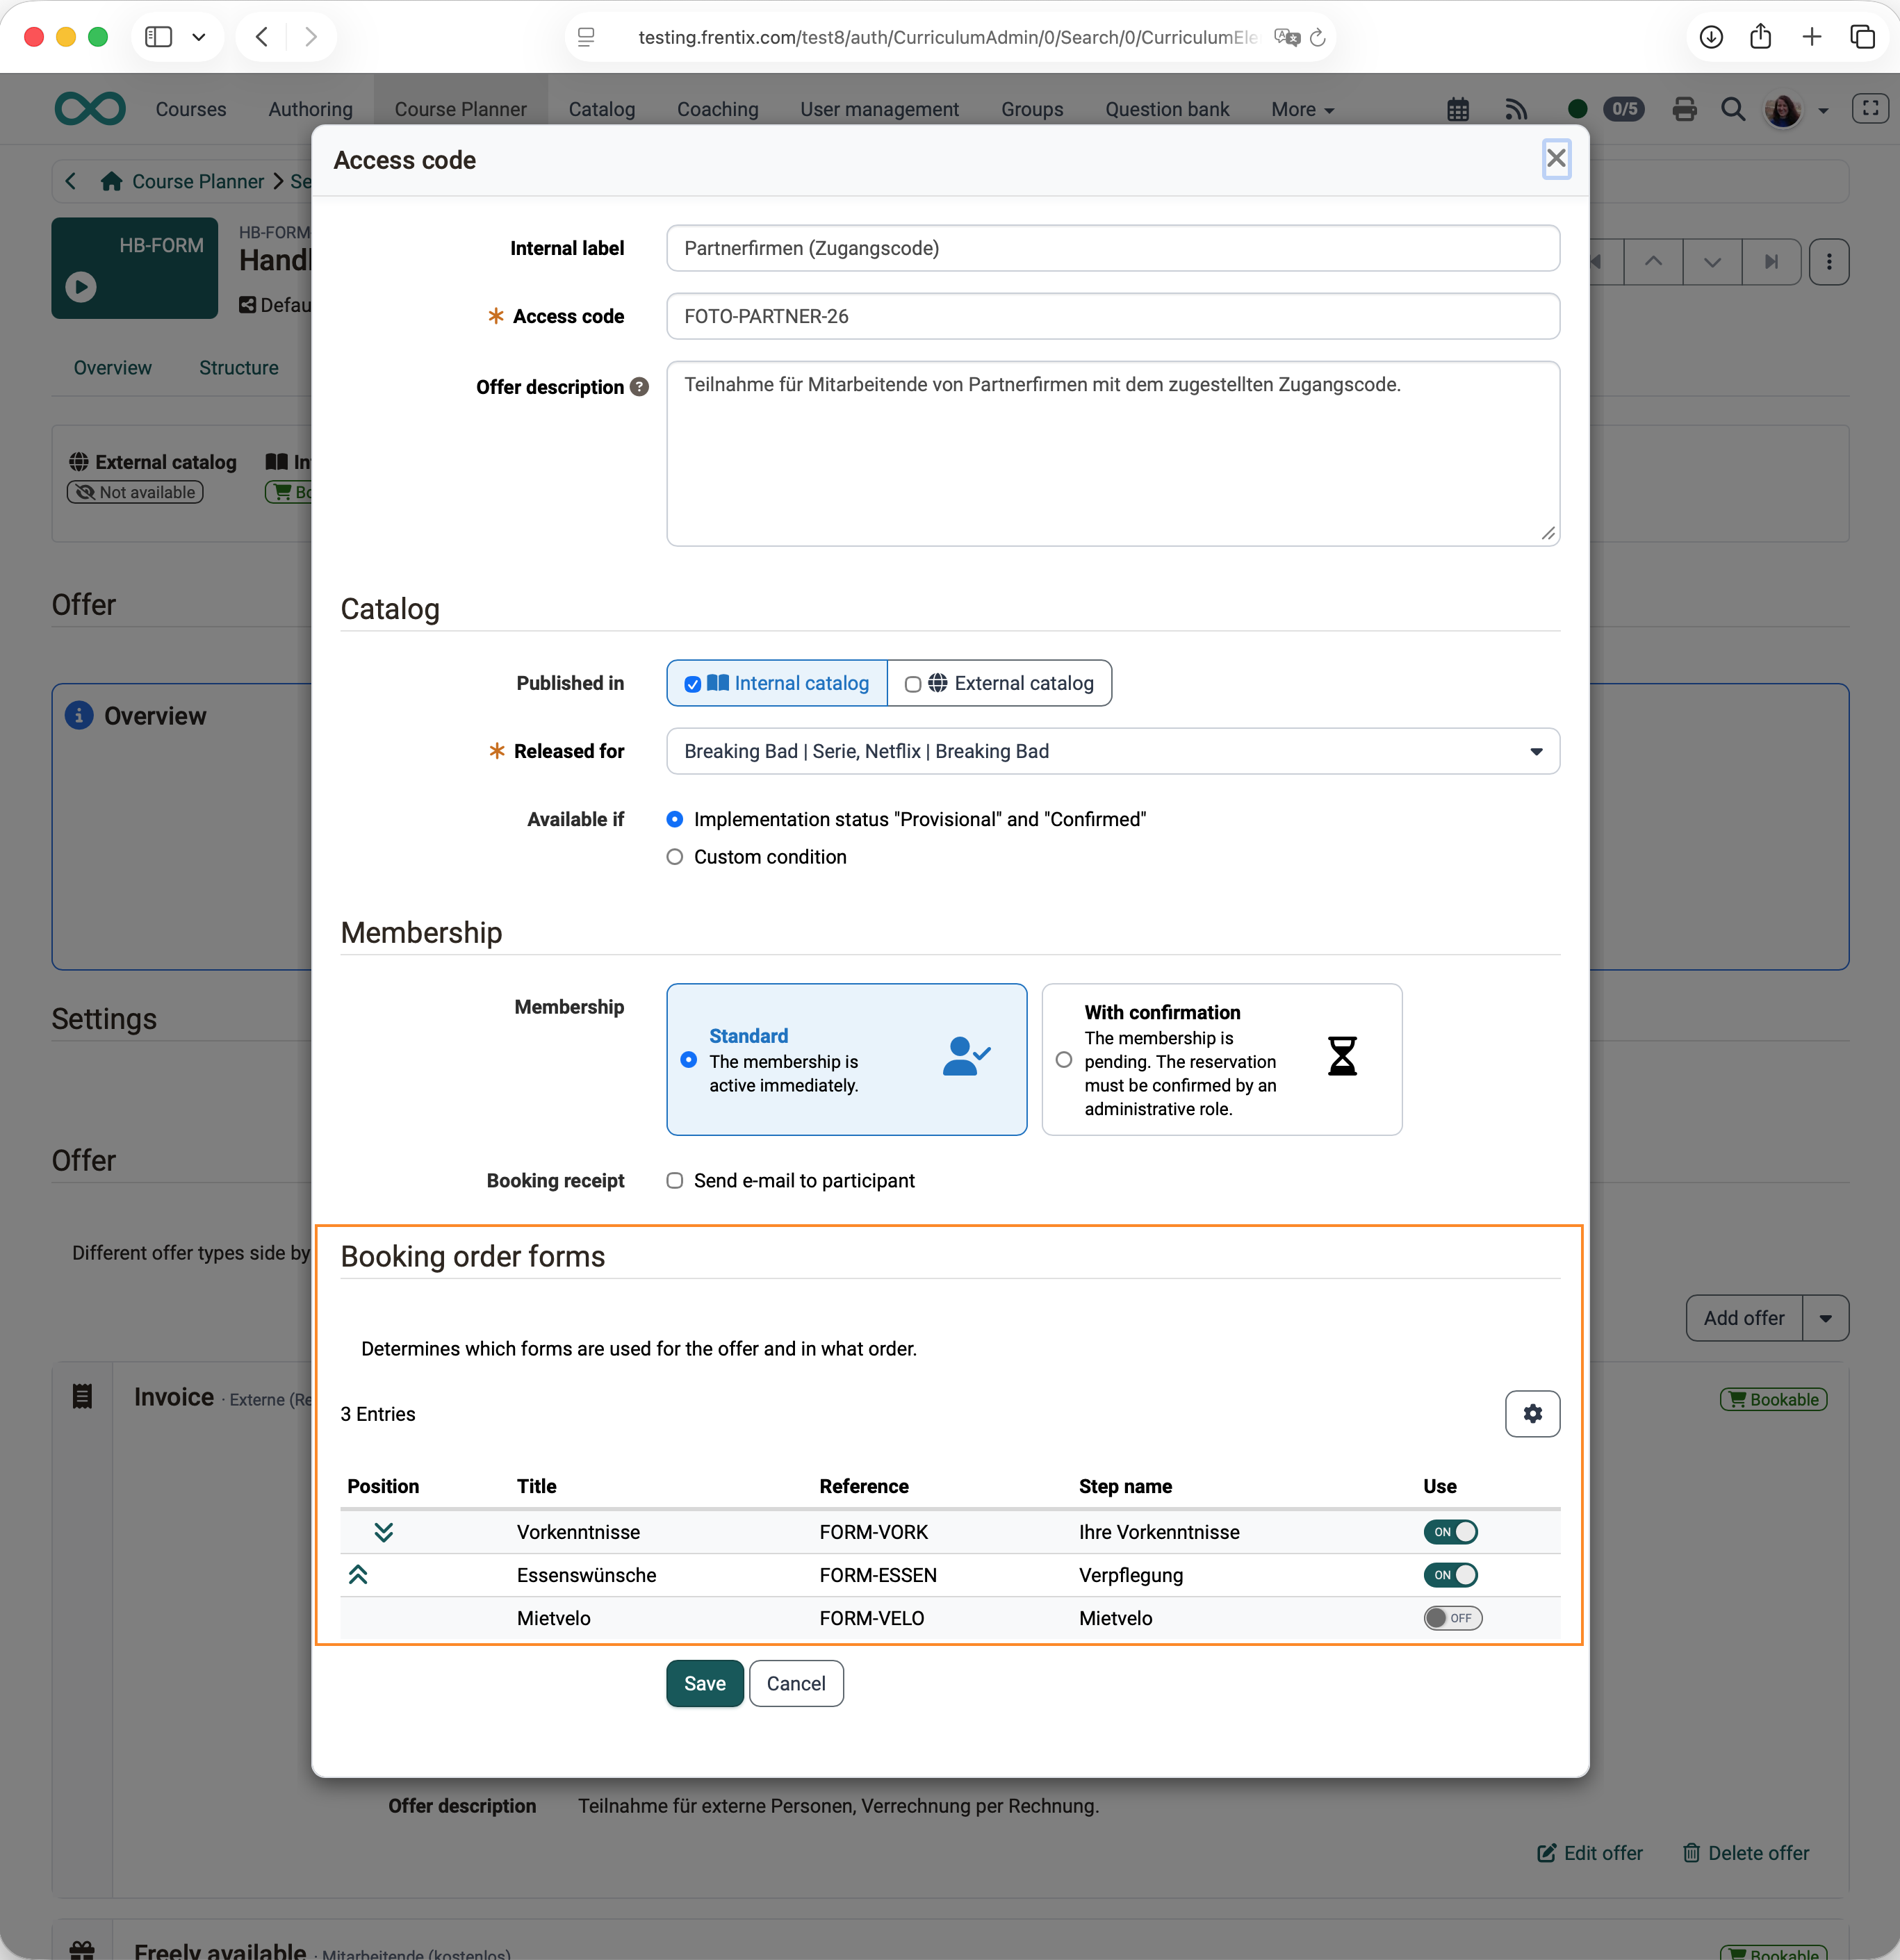Turn off Vorkenntnisse form toggle
The height and width of the screenshot is (1960, 1900).
pos(1450,1531)
